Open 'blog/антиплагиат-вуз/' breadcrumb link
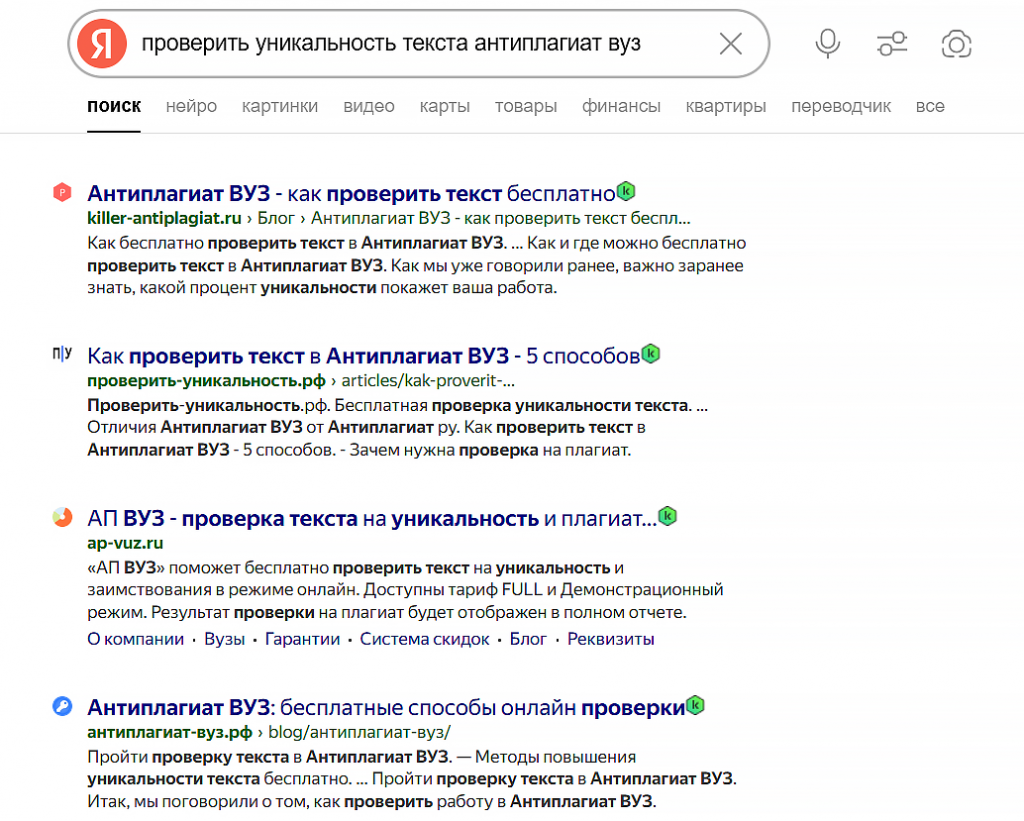Screen dimensions: 1024x821 pos(360,732)
